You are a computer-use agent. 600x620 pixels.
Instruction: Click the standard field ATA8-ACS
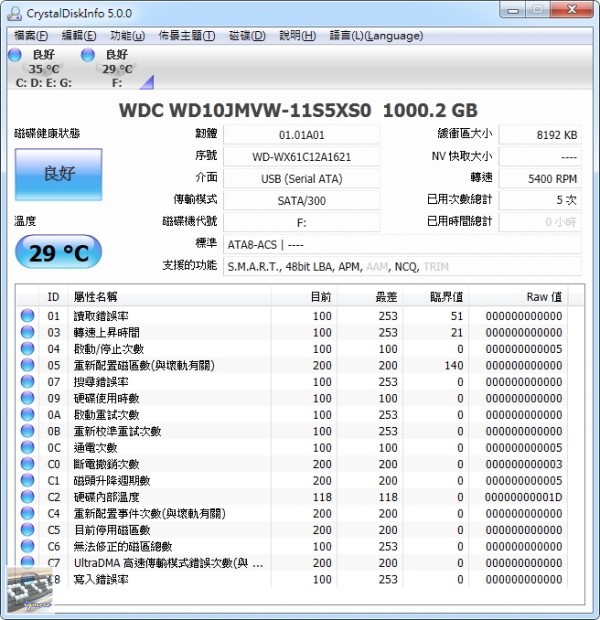(402, 245)
